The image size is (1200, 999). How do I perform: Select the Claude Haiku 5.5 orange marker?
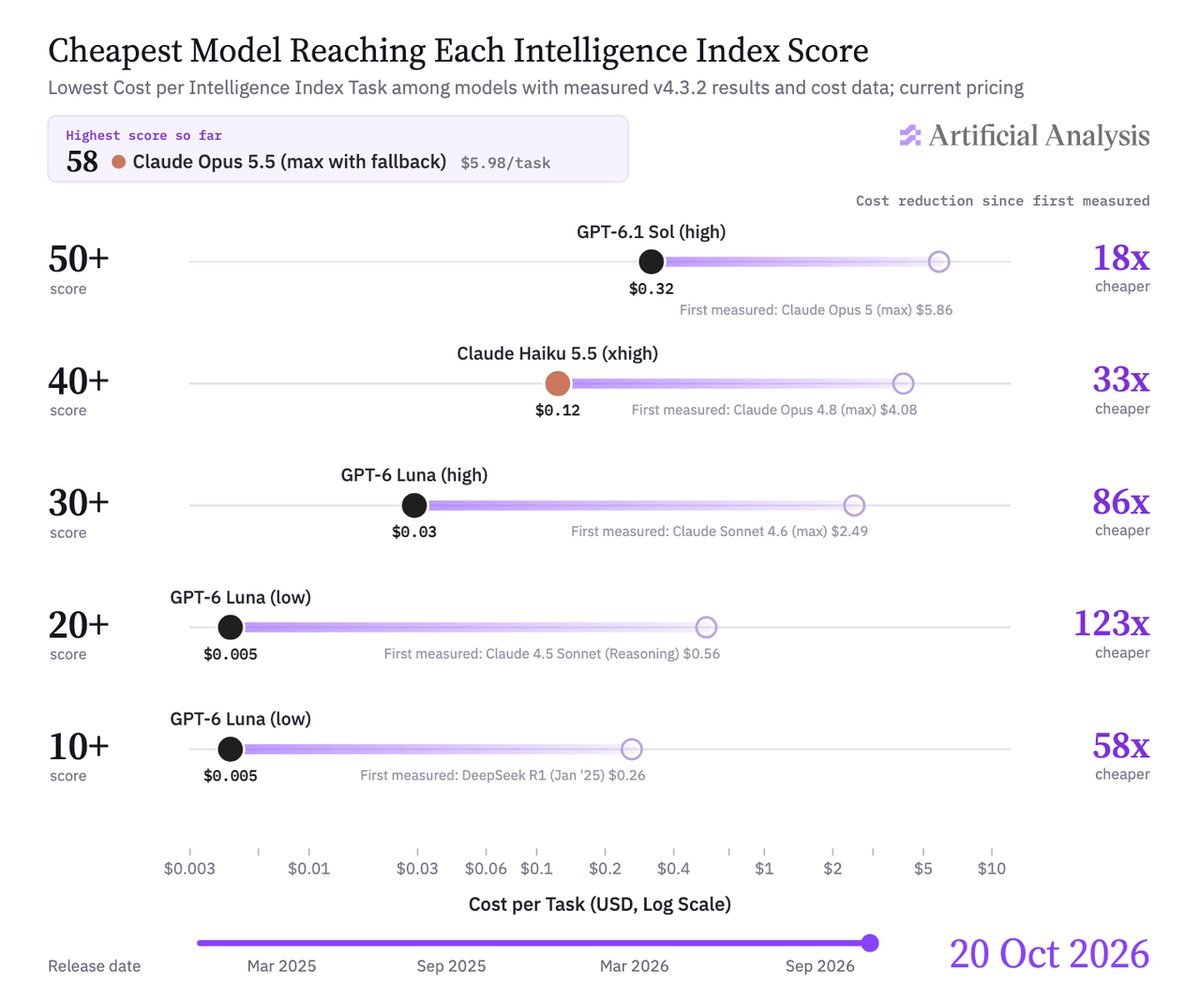pos(558,384)
